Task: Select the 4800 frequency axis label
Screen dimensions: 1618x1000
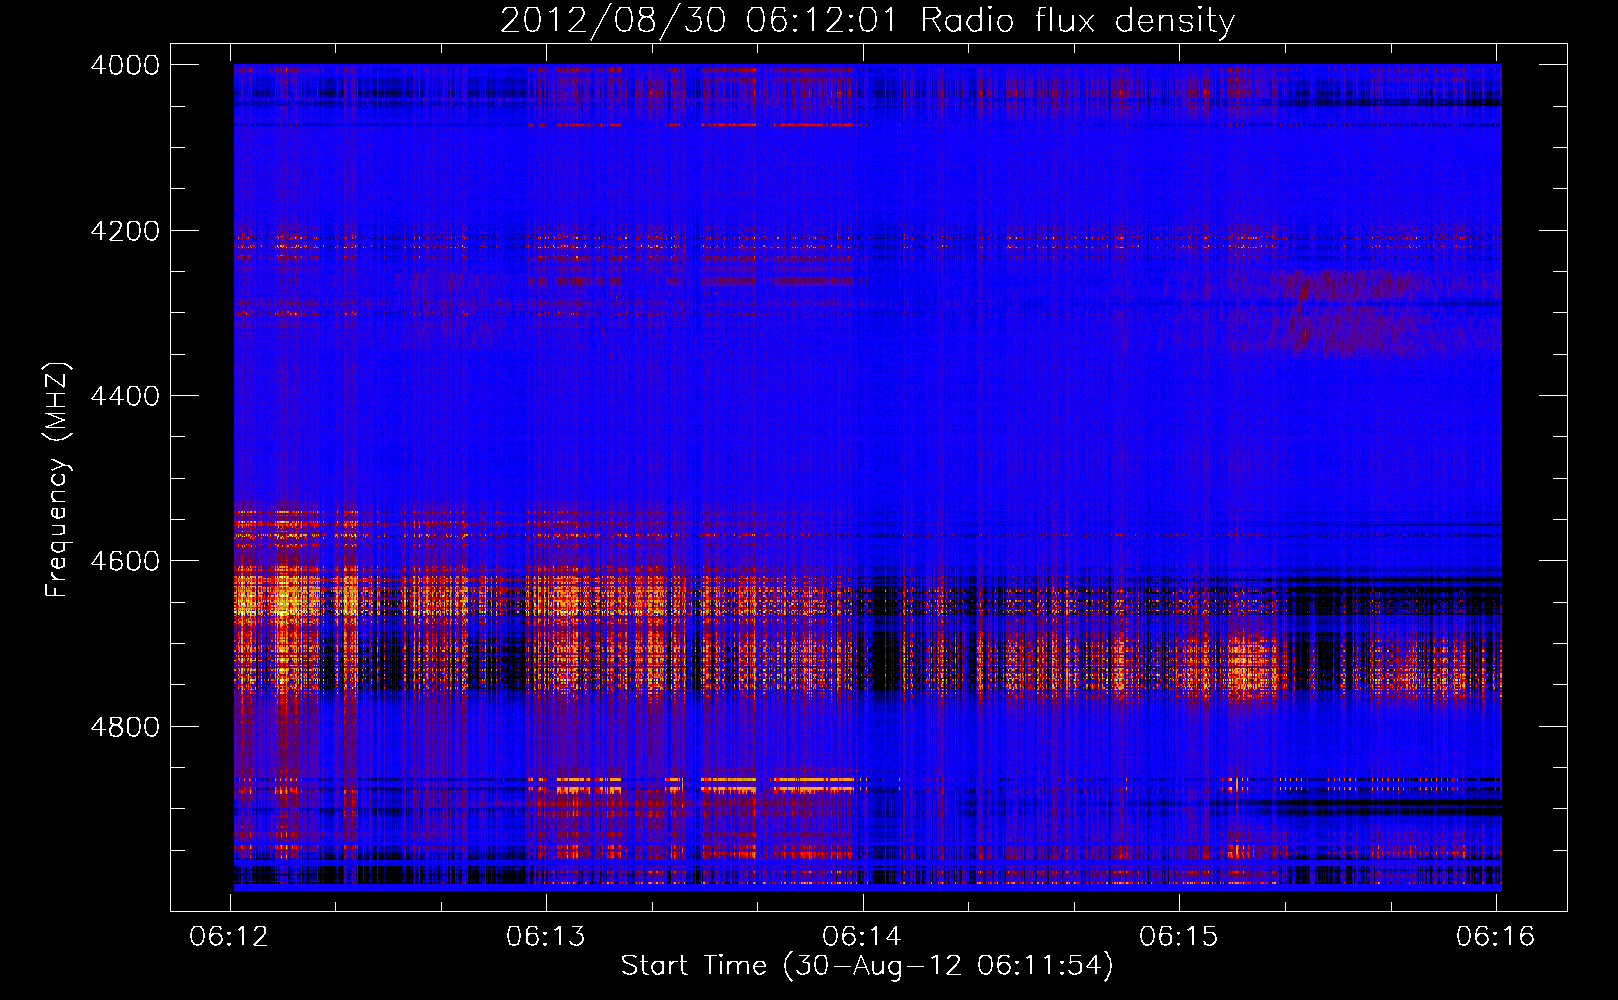Action: 125,727
